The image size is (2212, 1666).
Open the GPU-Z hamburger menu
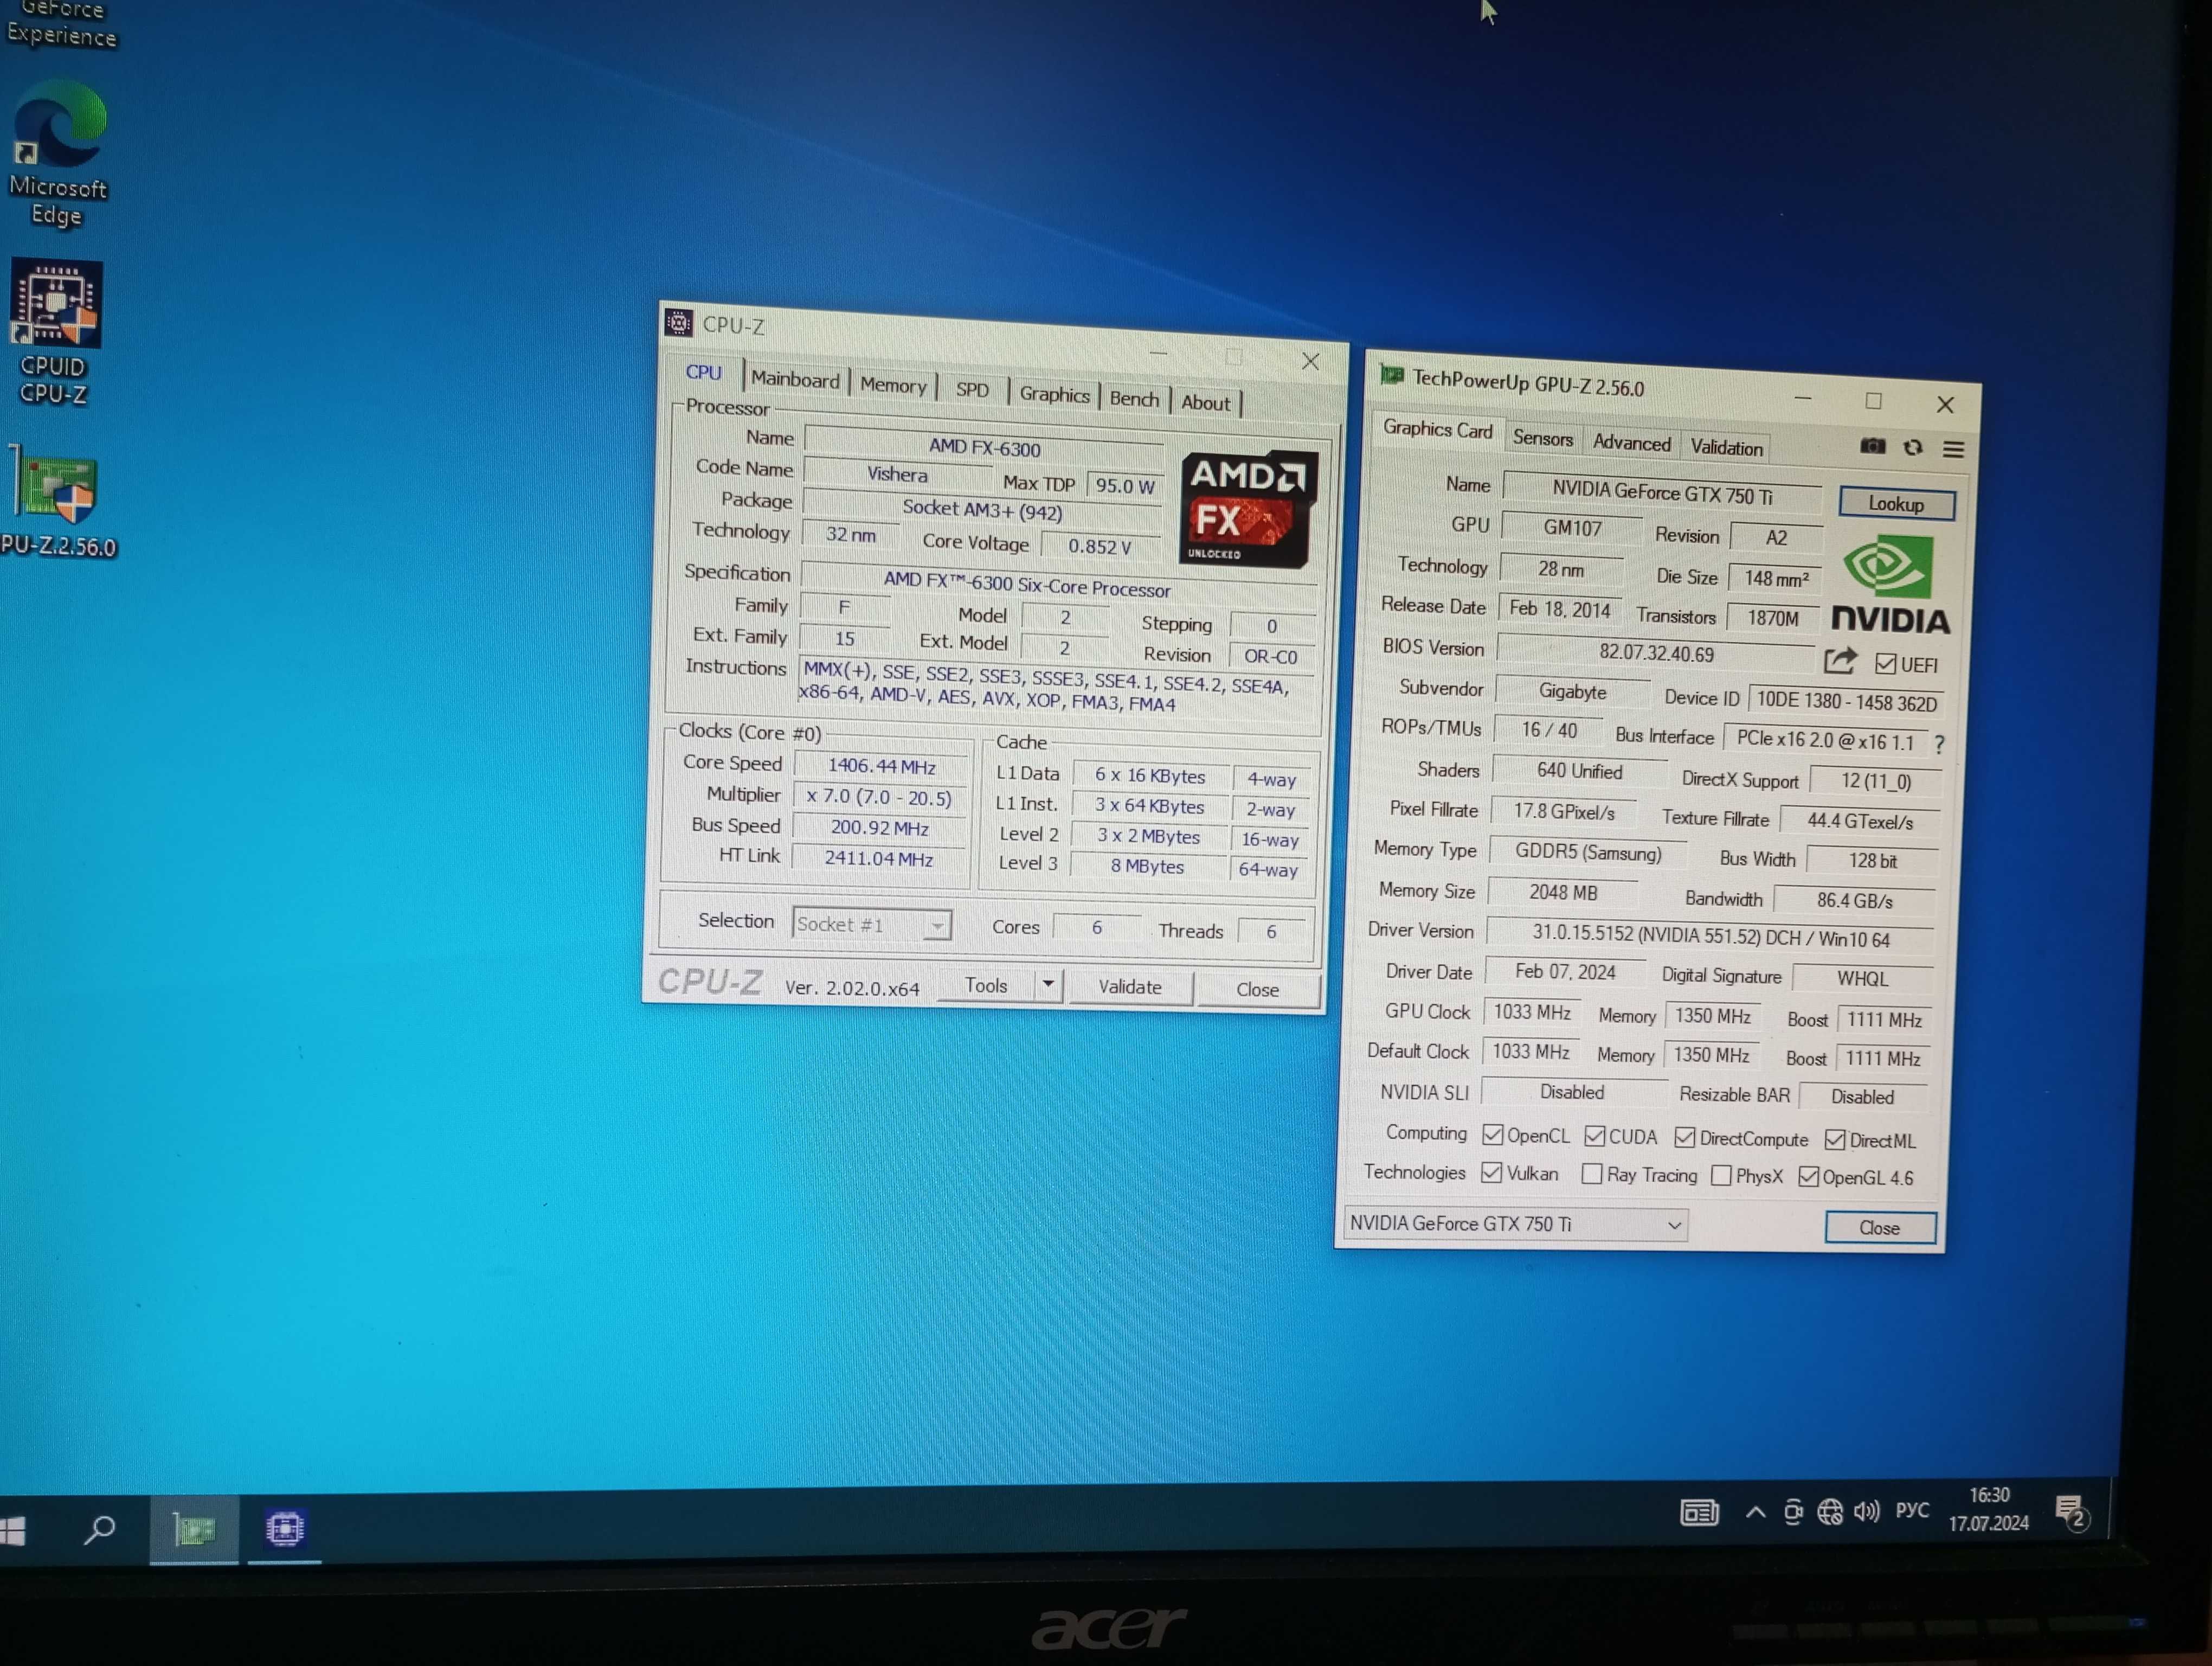[1953, 450]
